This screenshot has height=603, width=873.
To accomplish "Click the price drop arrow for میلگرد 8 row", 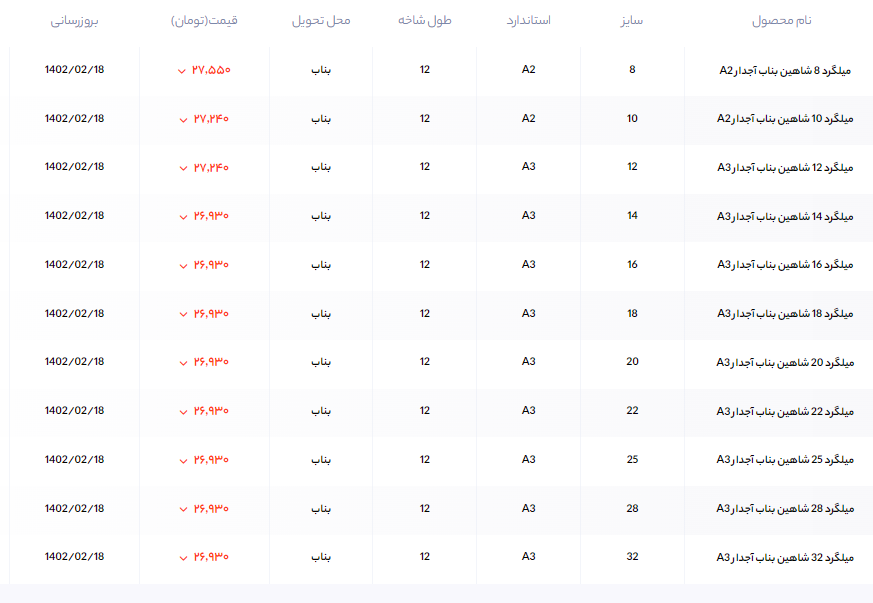I will (182, 71).
